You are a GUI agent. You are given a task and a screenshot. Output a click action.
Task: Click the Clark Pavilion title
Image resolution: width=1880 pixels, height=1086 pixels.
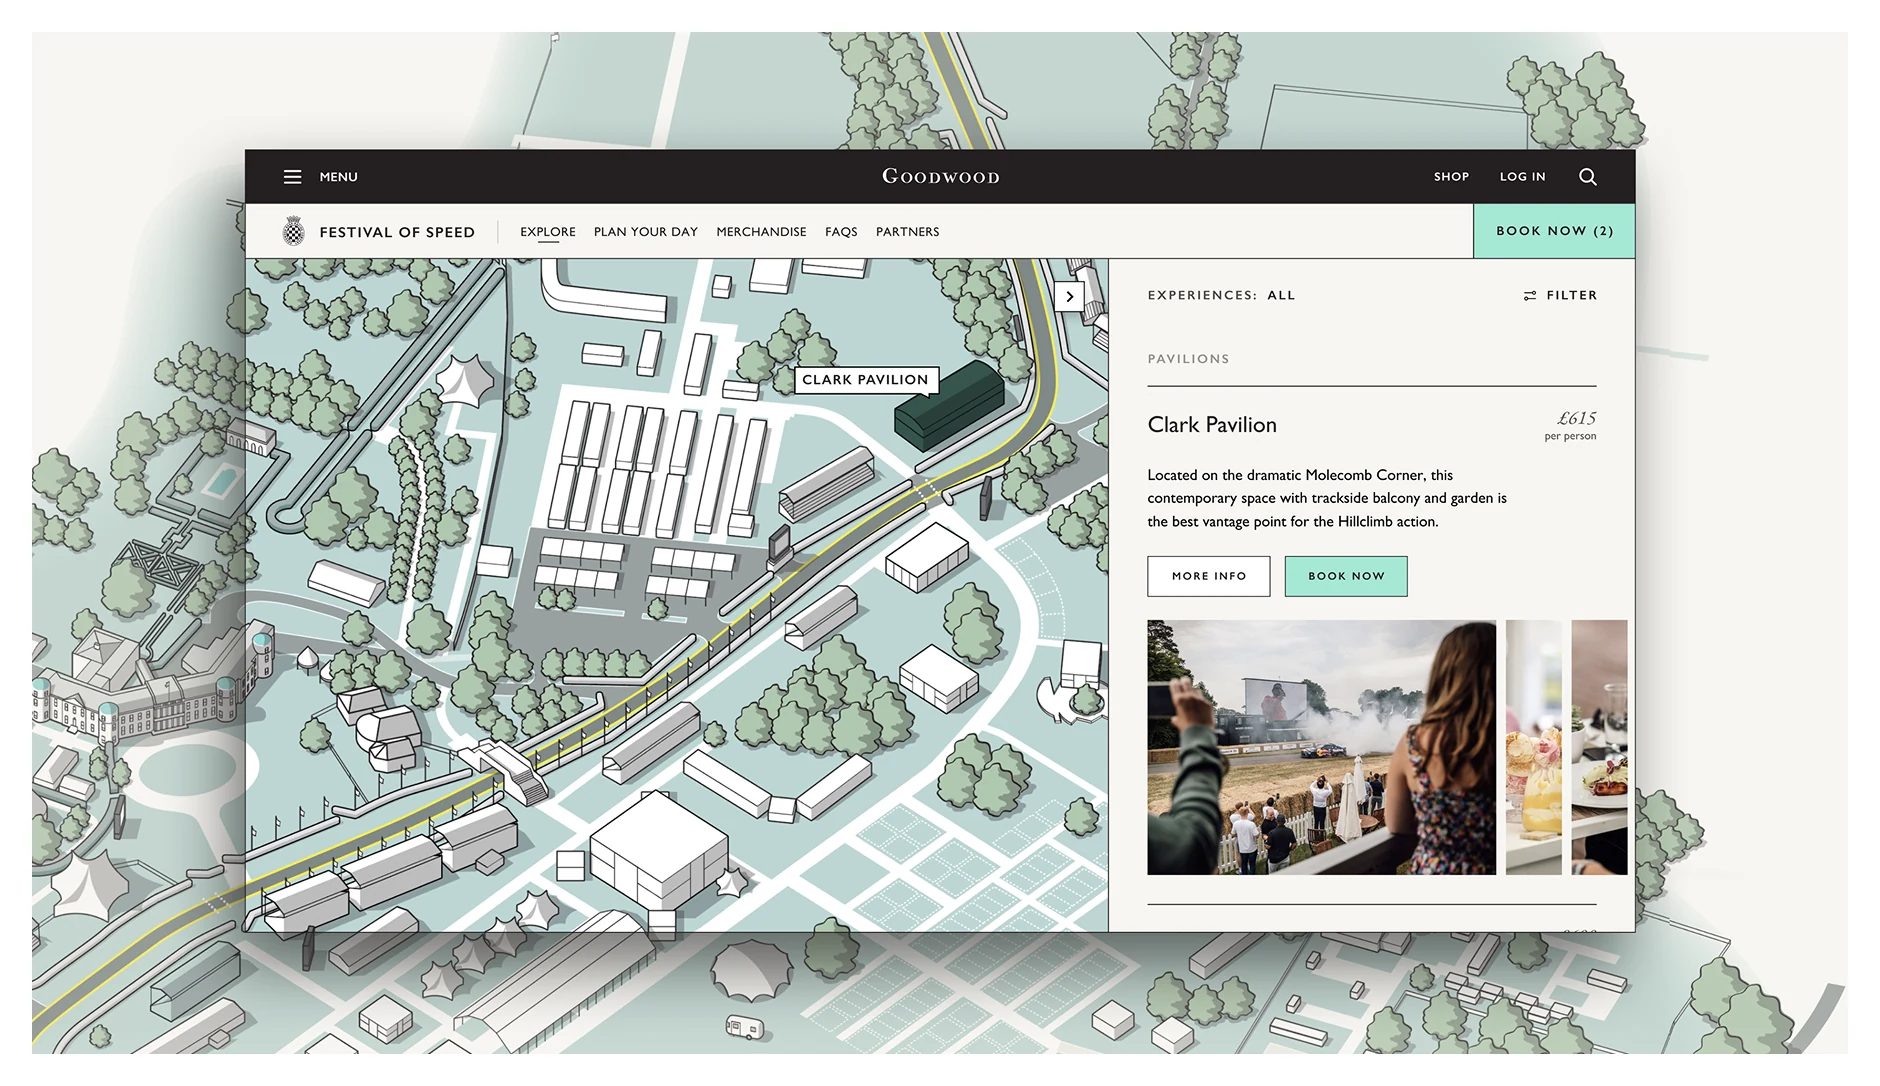click(1212, 425)
